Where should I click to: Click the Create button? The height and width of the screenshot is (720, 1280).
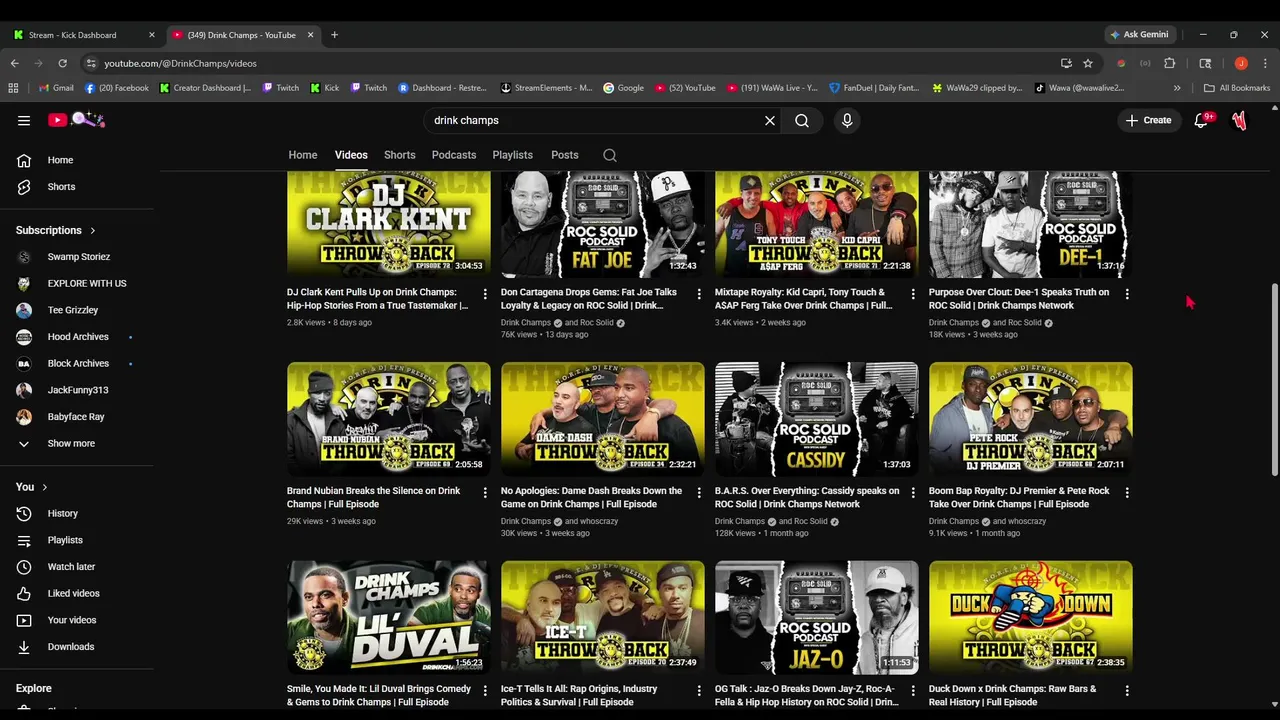[1148, 120]
